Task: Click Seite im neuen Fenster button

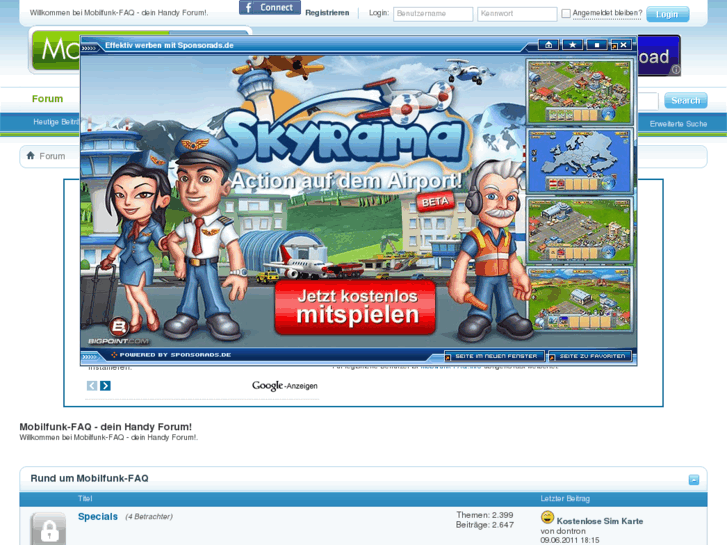Action: (x=495, y=356)
